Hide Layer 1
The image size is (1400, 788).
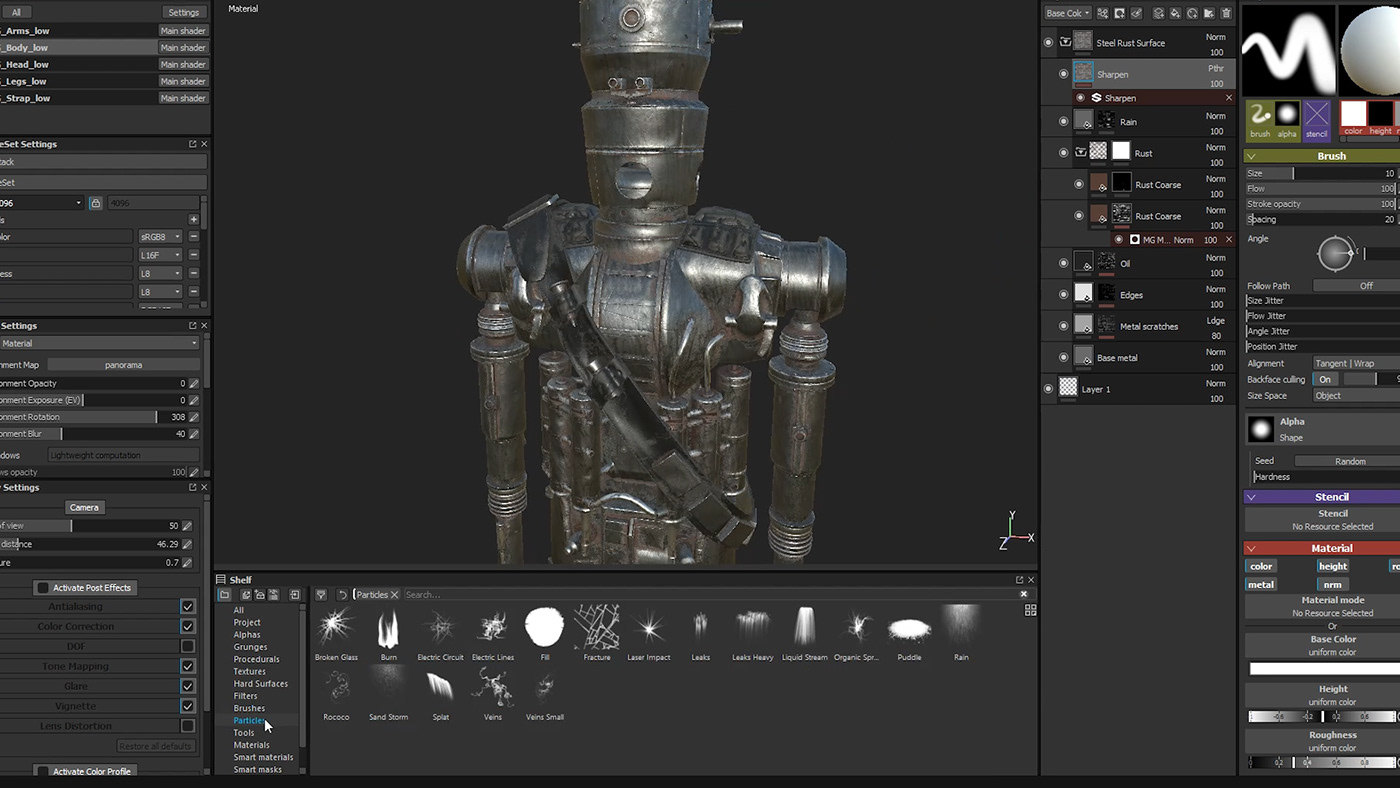1048,389
